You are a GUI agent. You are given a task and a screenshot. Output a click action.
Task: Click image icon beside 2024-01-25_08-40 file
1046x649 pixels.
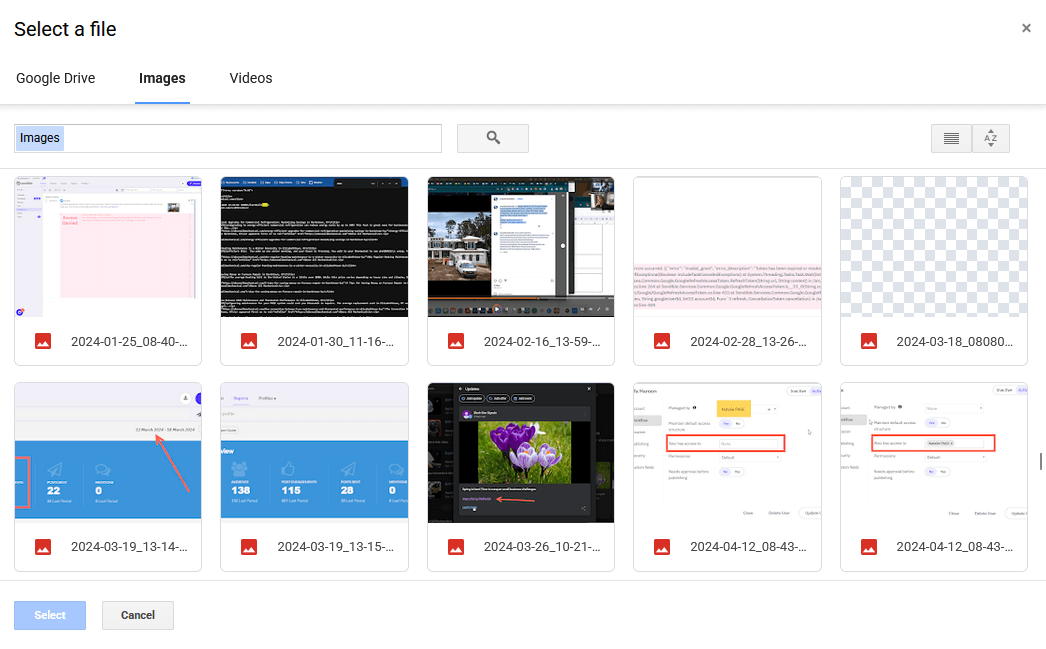pos(43,342)
